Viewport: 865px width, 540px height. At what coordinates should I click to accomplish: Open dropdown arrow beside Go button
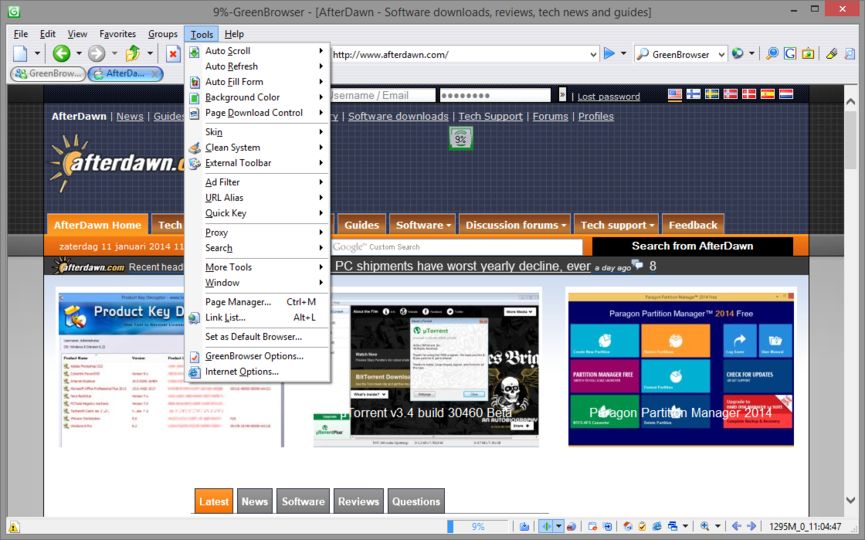tap(623, 54)
